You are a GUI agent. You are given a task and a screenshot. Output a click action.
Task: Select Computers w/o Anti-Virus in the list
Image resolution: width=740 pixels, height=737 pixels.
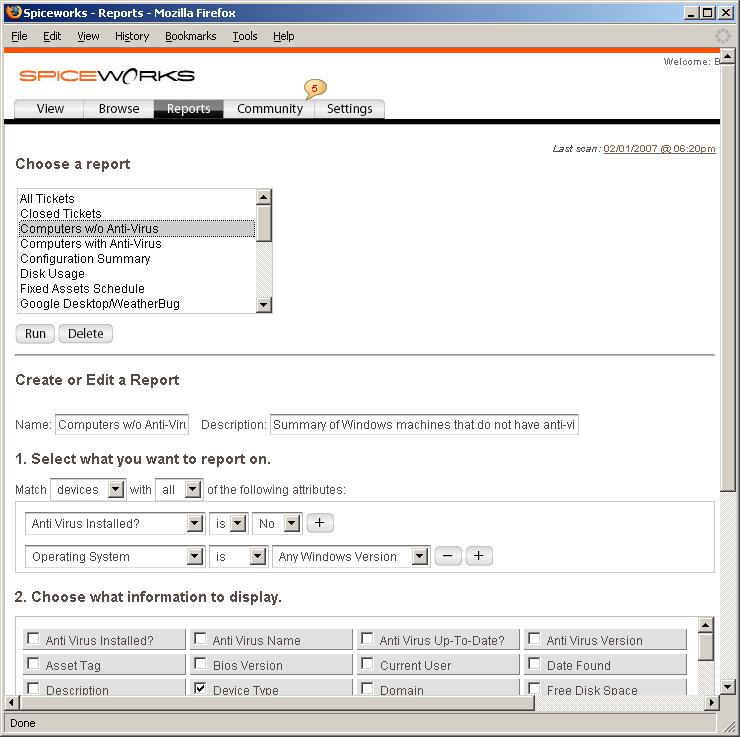[x=137, y=229]
